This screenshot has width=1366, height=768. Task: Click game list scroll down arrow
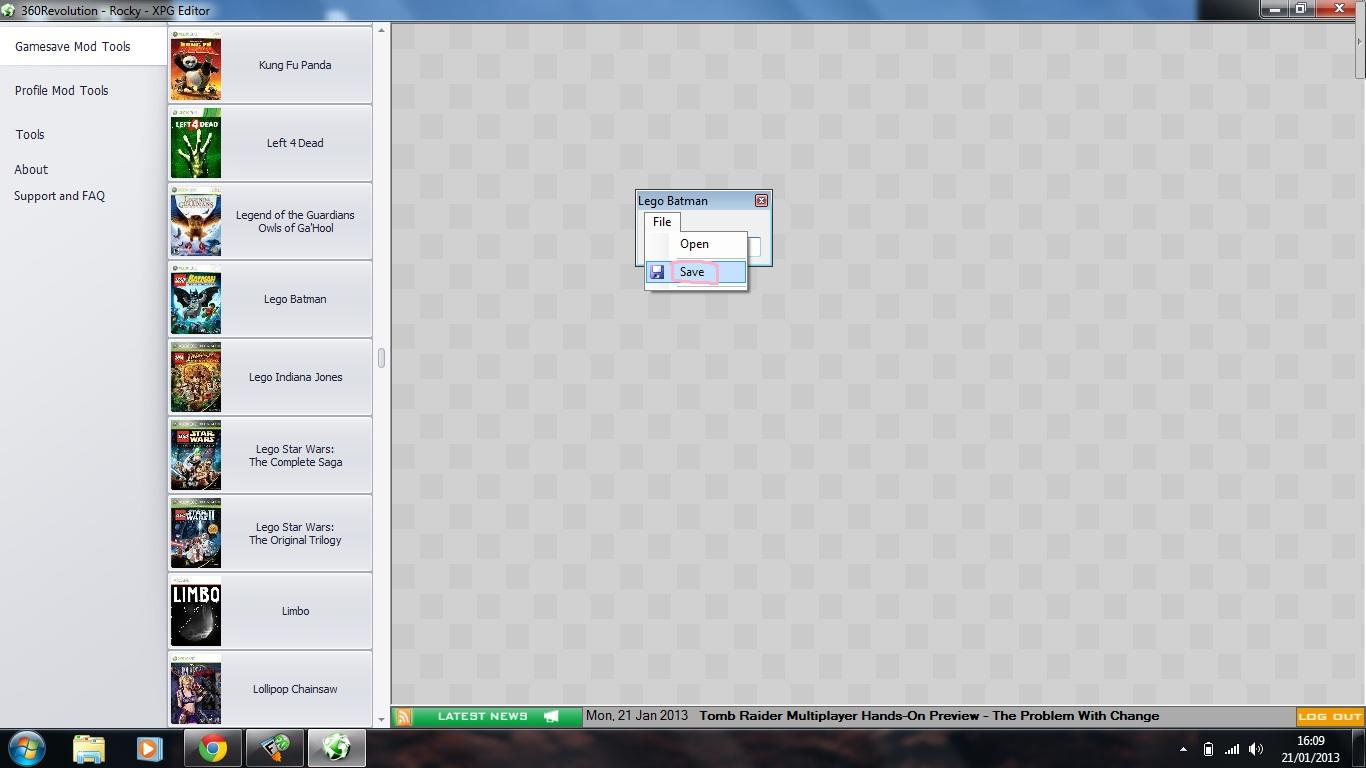[381, 717]
